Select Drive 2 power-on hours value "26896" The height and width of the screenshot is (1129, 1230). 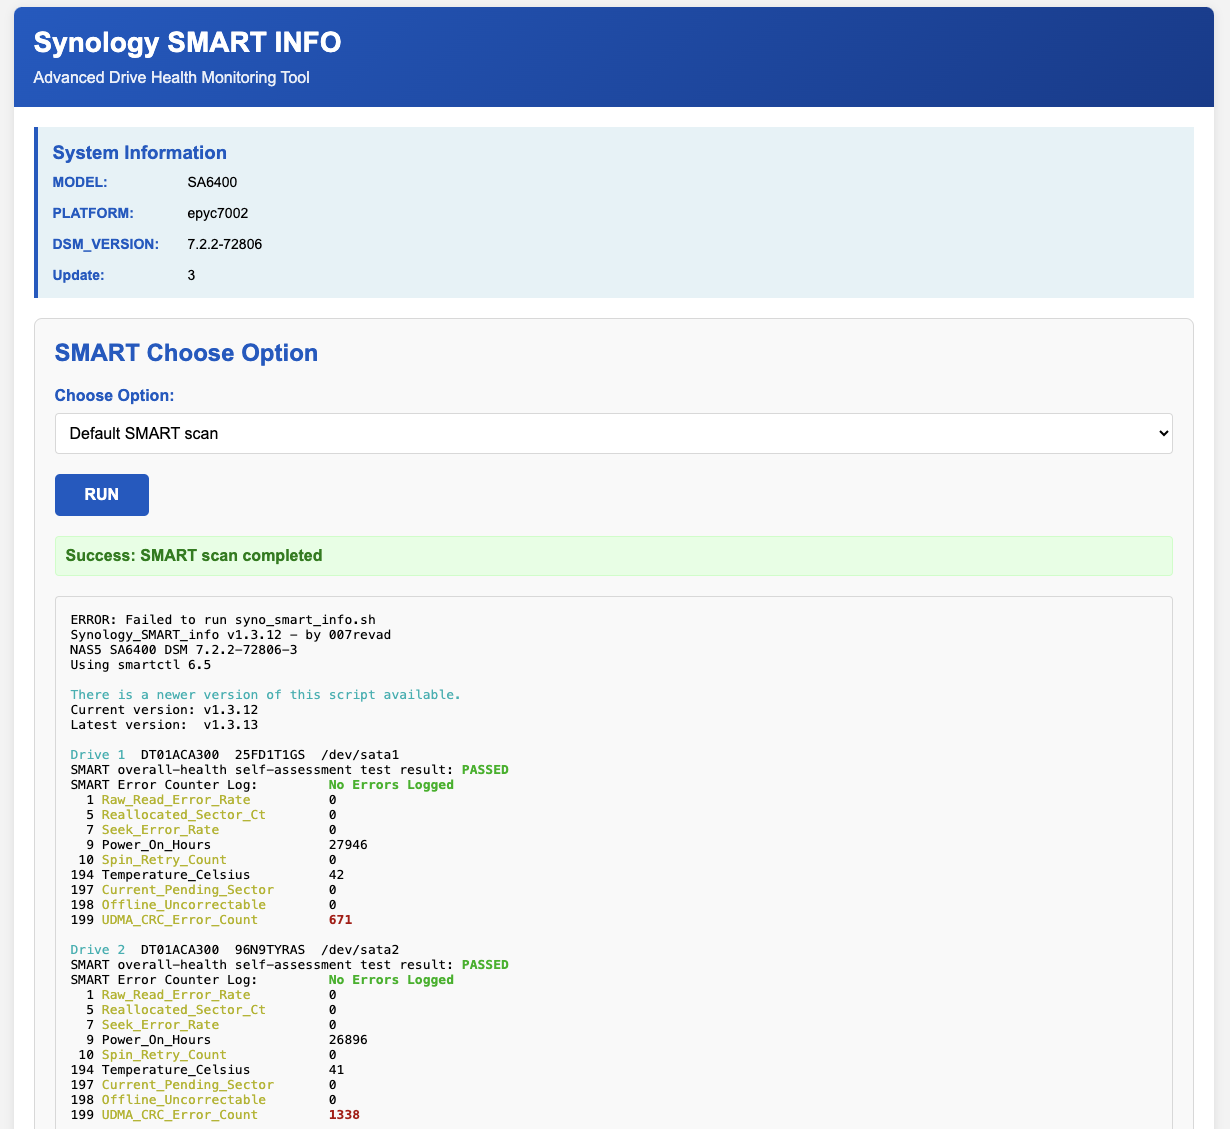coord(348,1040)
